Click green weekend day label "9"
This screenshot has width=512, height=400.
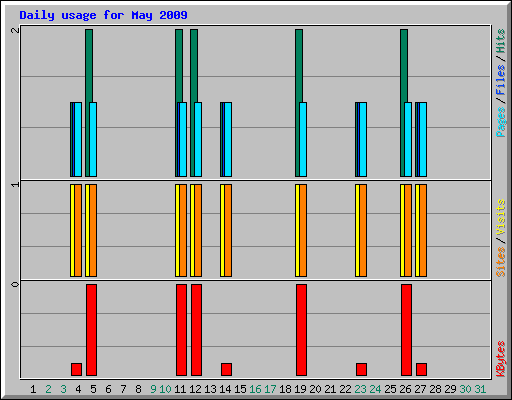pos(153,389)
